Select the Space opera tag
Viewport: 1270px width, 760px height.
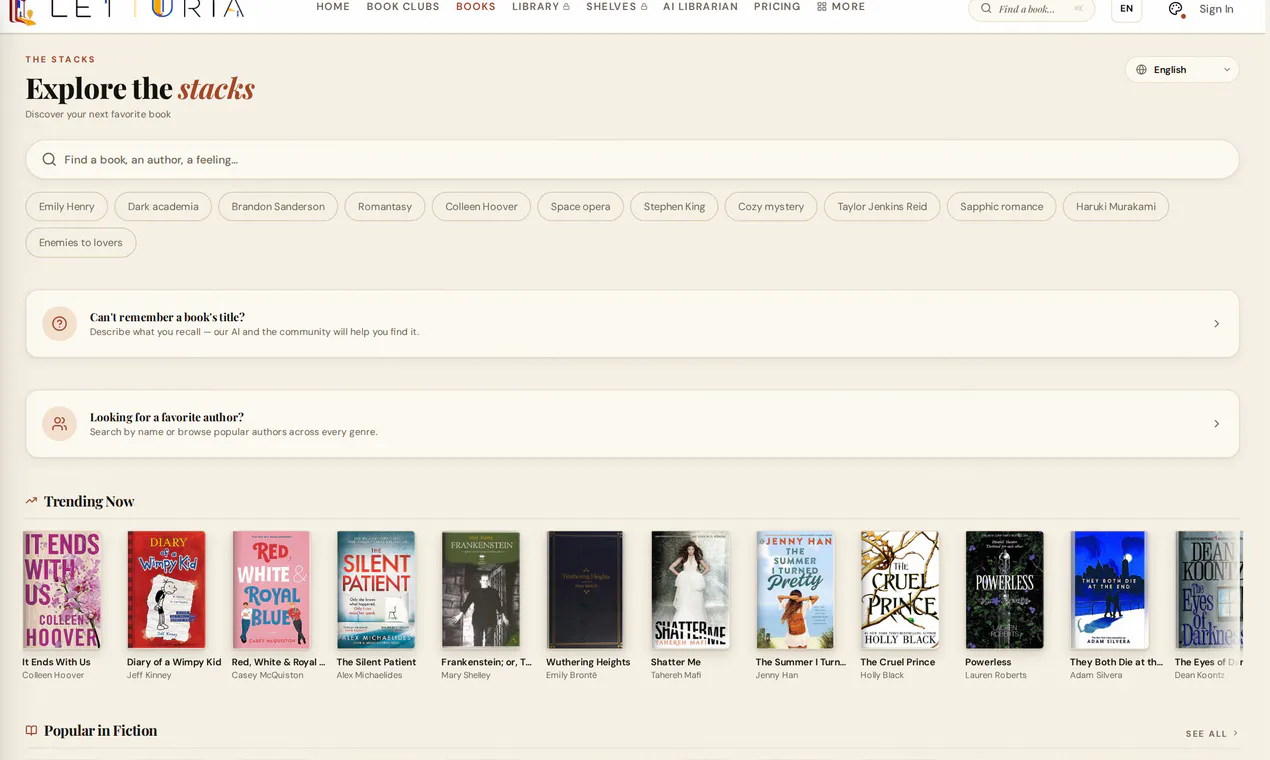(580, 207)
